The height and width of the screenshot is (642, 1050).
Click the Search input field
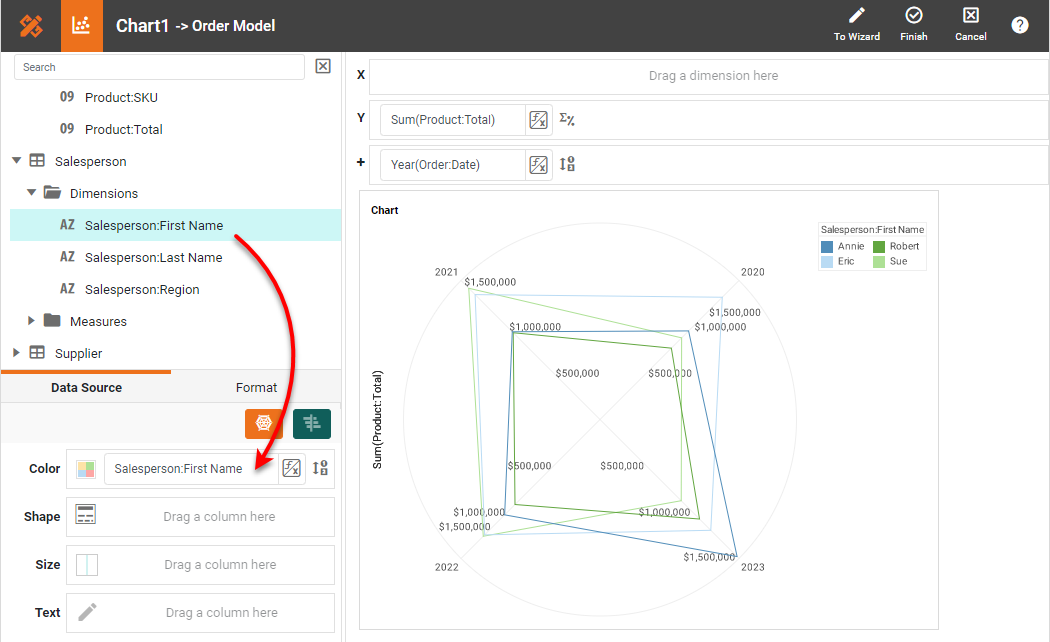(x=160, y=67)
